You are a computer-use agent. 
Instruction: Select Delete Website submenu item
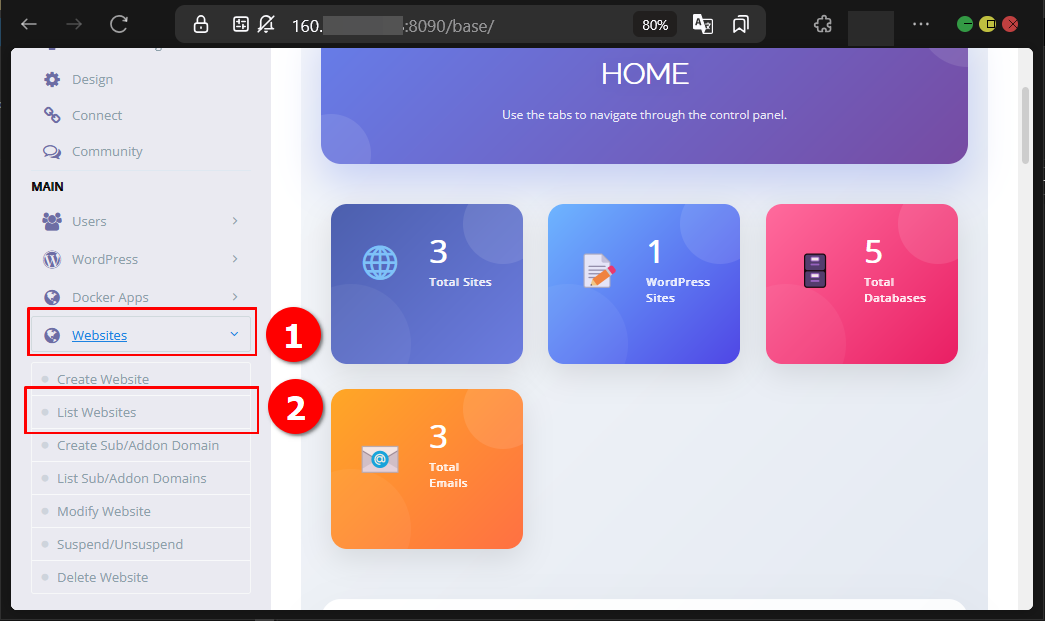[x=141, y=577]
